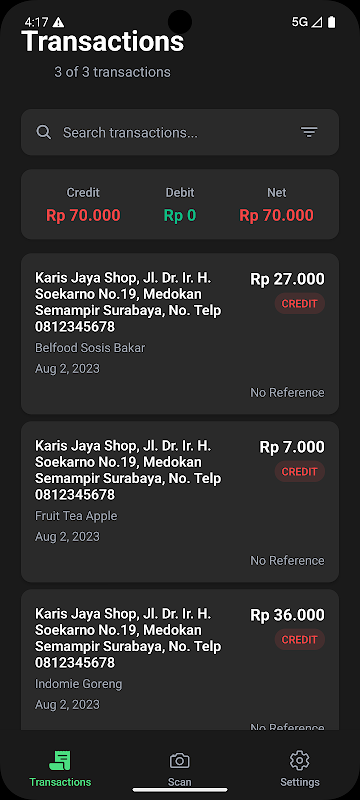Select the Credit total Rp 70.000
Screen dimensions: 360x800
coord(83,215)
